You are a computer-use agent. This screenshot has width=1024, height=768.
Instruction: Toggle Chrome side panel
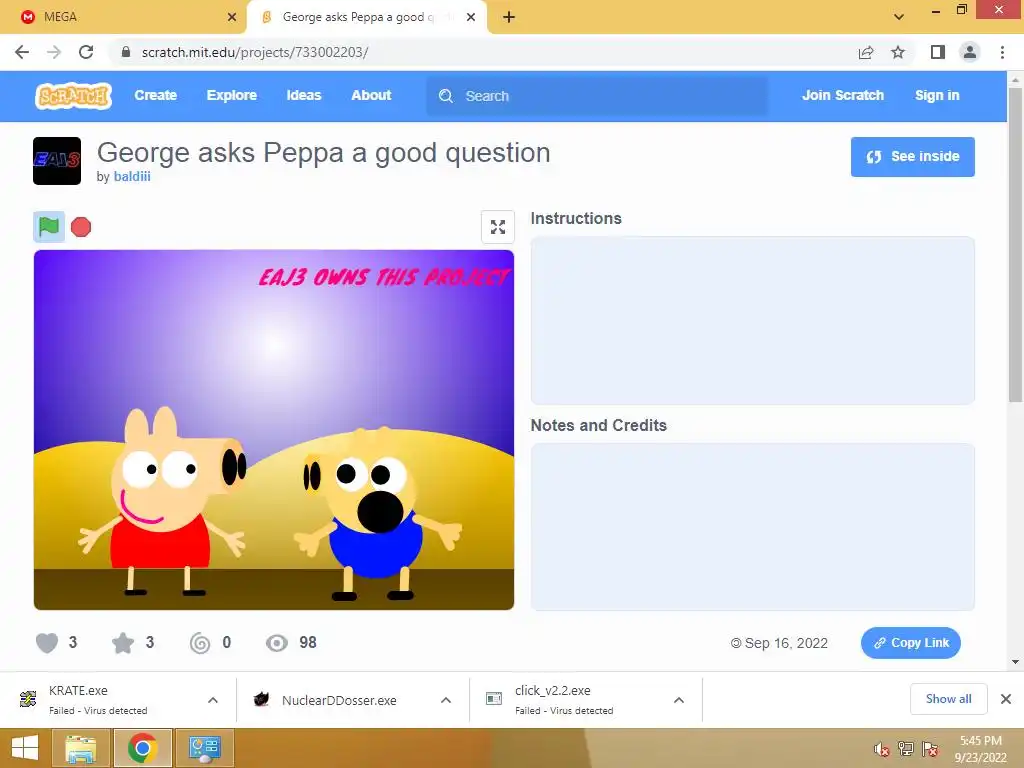(x=938, y=52)
